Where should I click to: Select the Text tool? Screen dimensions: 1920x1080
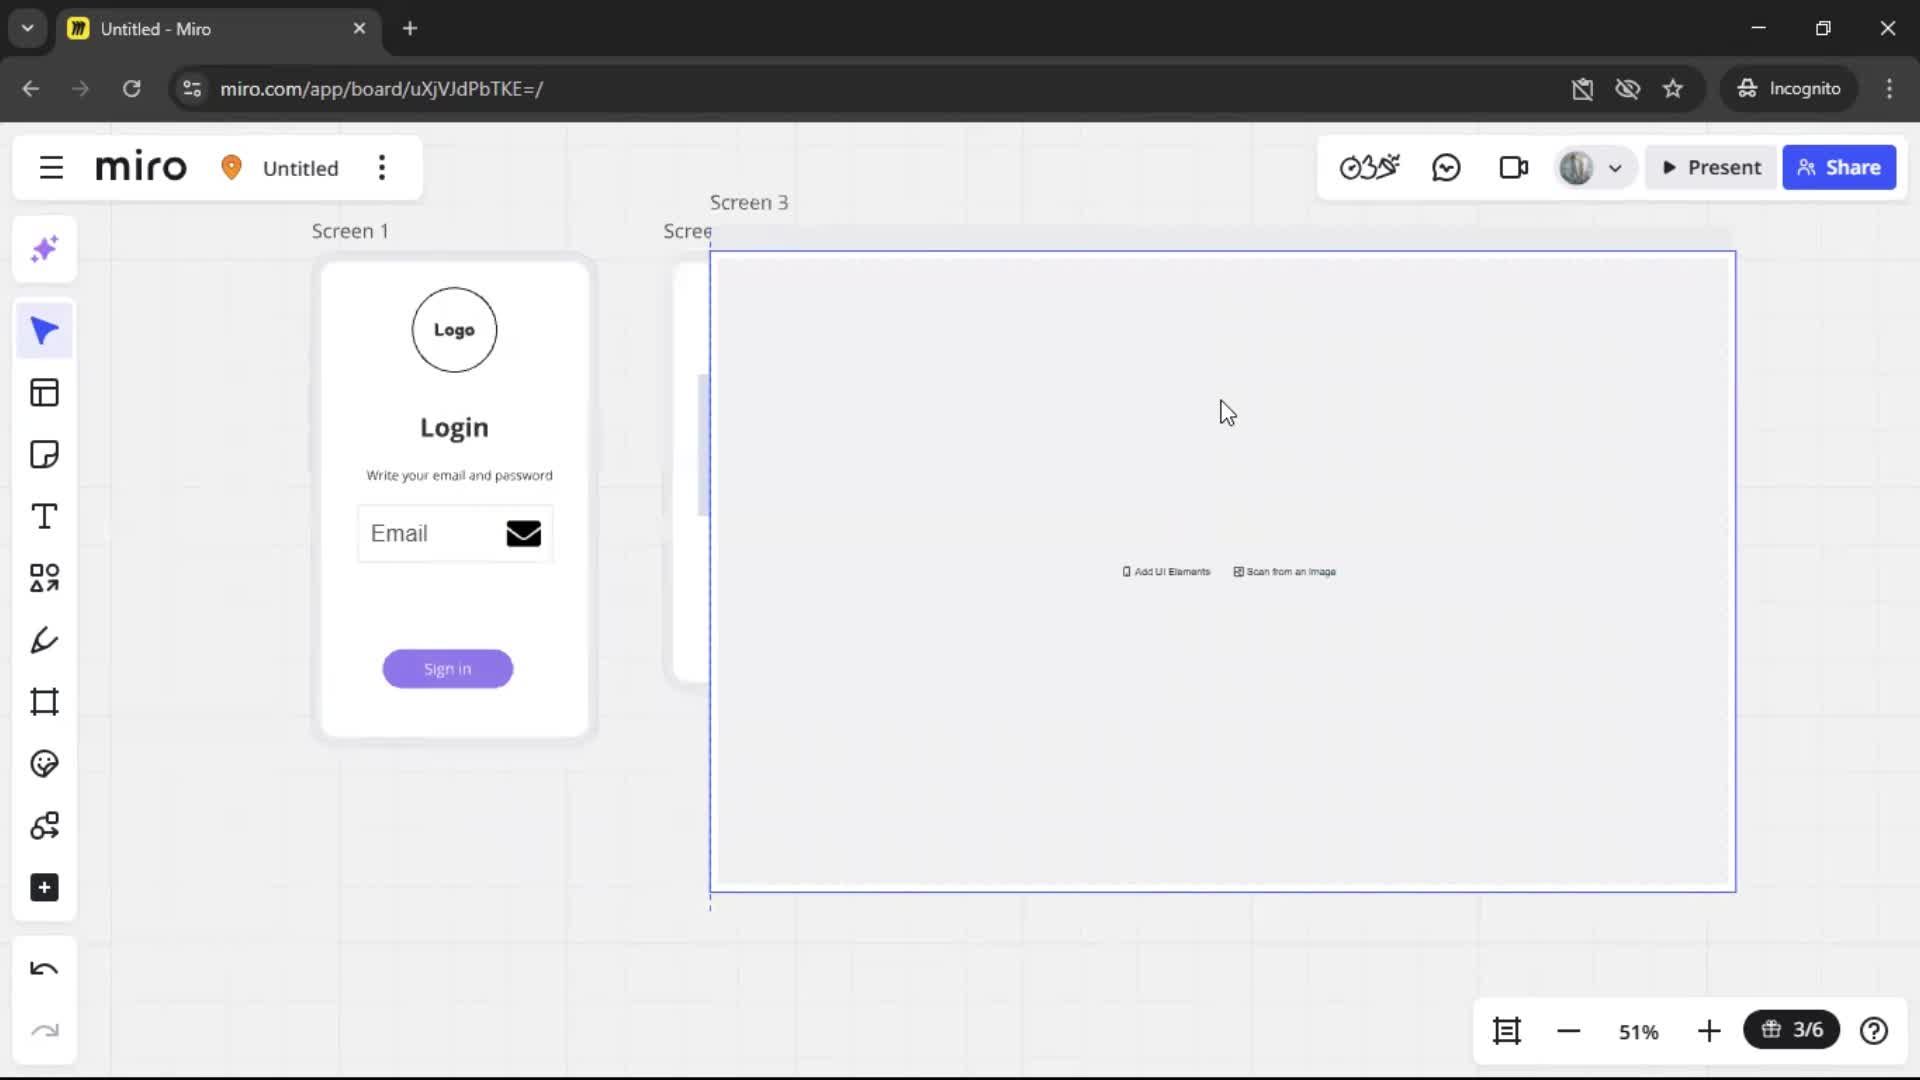[44, 517]
